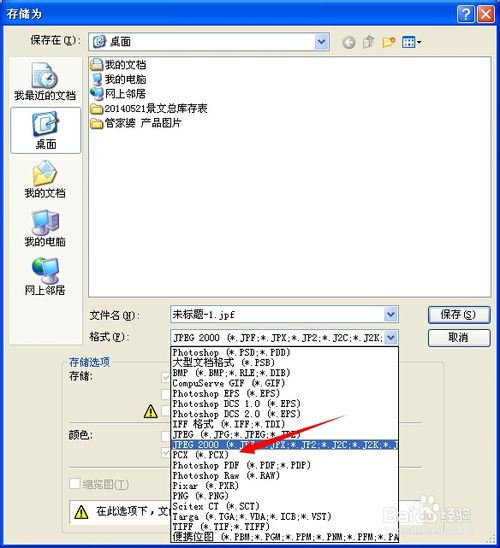Choose PNG (*.PNG) format
Viewport: 500px width, 548px height.
click(284, 496)
